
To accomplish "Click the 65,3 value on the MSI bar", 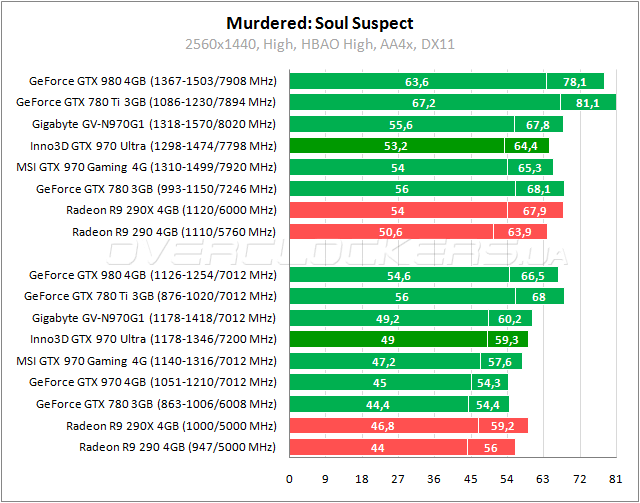I will click(529, 168).
